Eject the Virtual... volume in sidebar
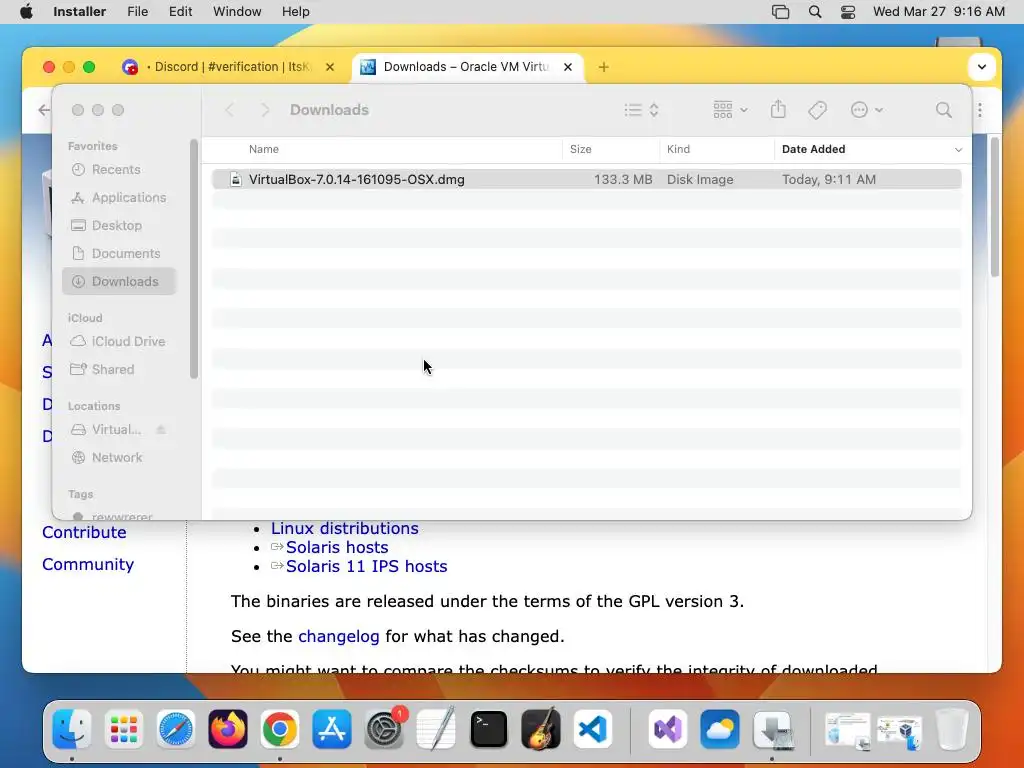Viewport: 1024px width, 768px height. 161,430
